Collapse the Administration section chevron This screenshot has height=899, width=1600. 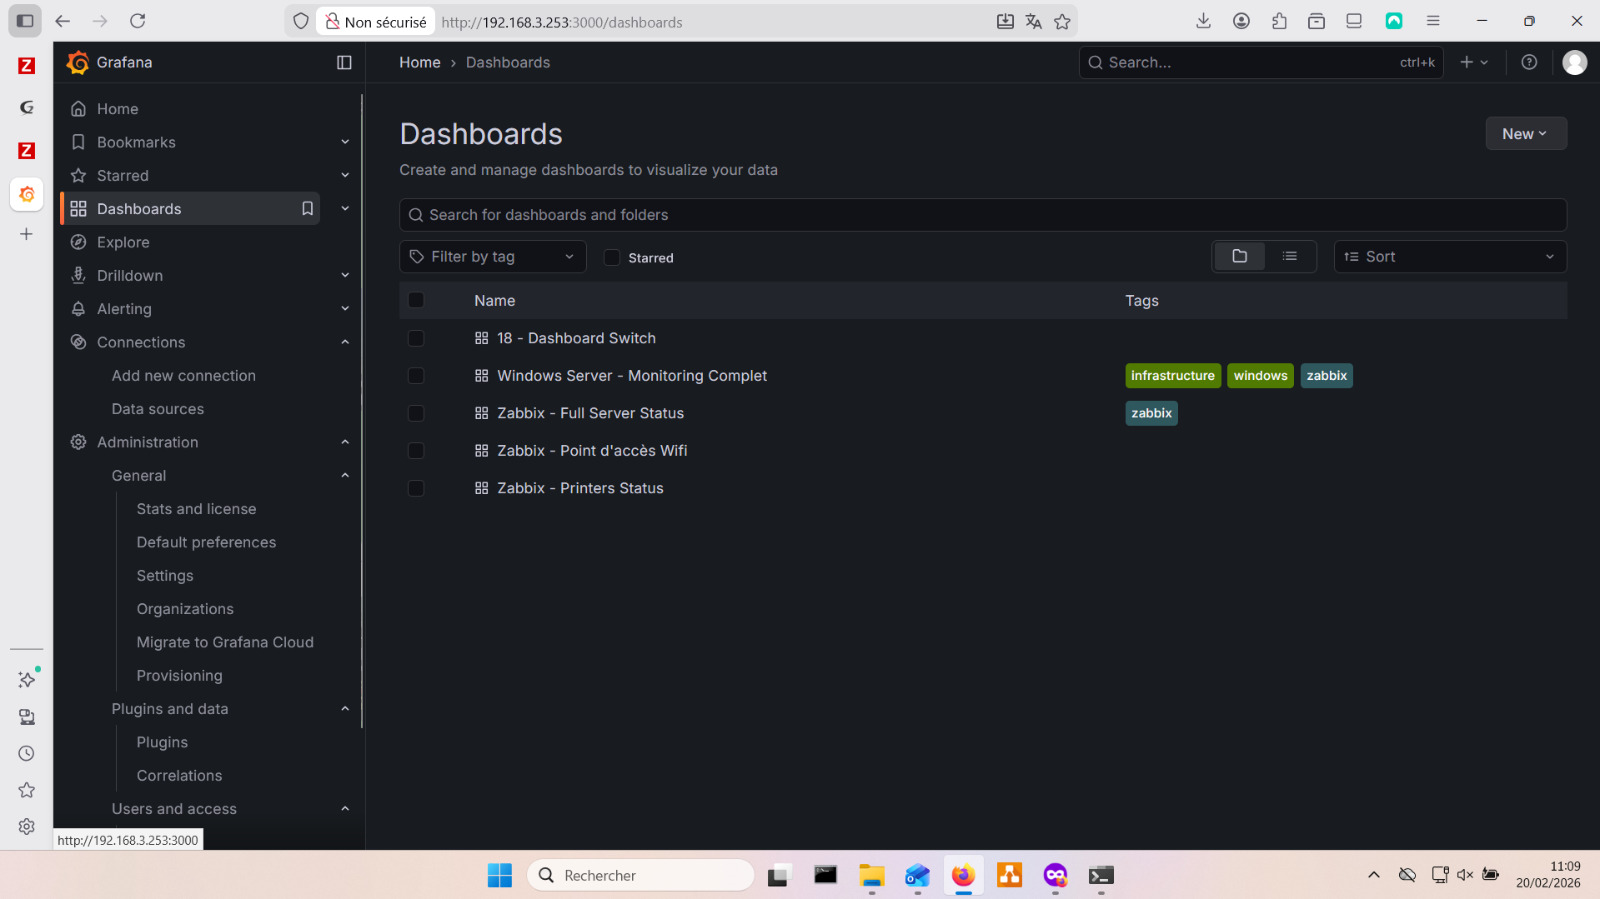click(345, 442)
